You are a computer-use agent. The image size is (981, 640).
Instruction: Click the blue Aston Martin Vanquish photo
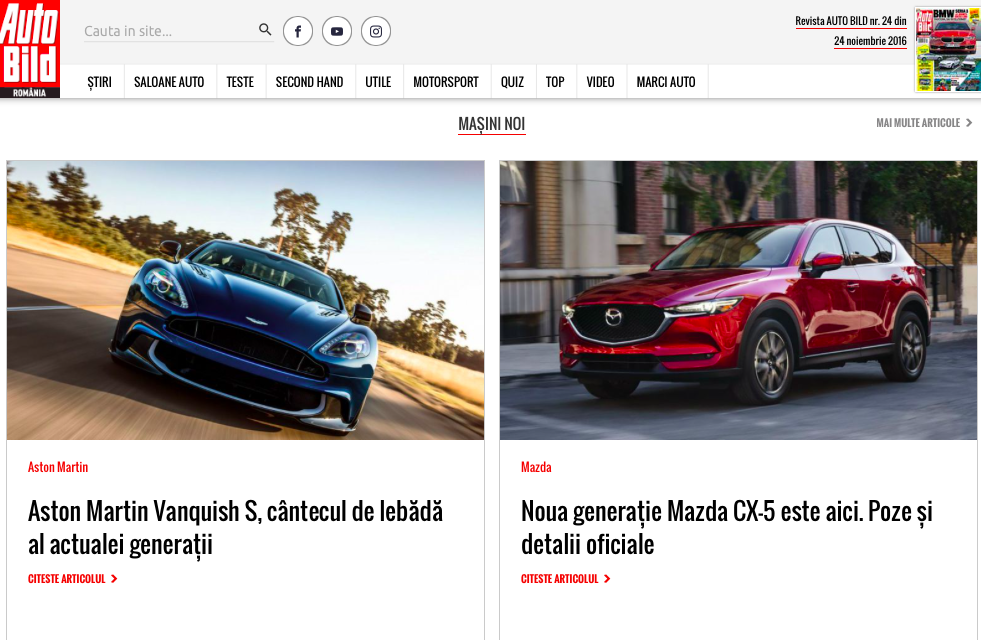pyautogui.click(x=245, y=300)
